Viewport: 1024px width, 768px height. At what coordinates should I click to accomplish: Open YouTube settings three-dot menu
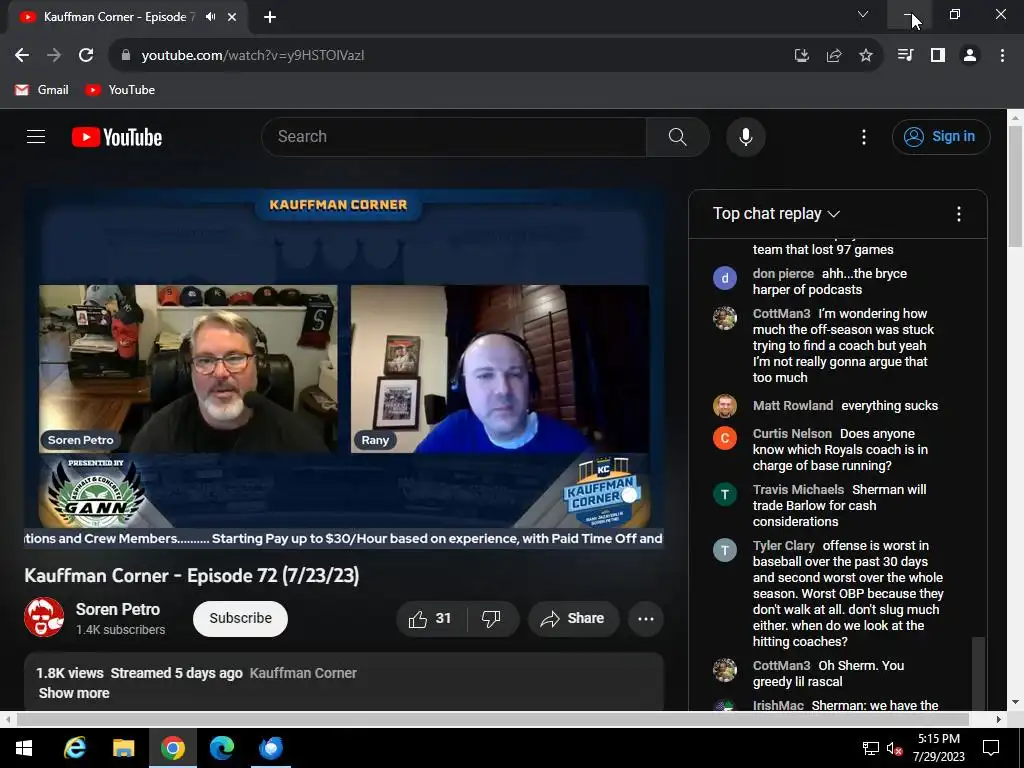[864, 136]
